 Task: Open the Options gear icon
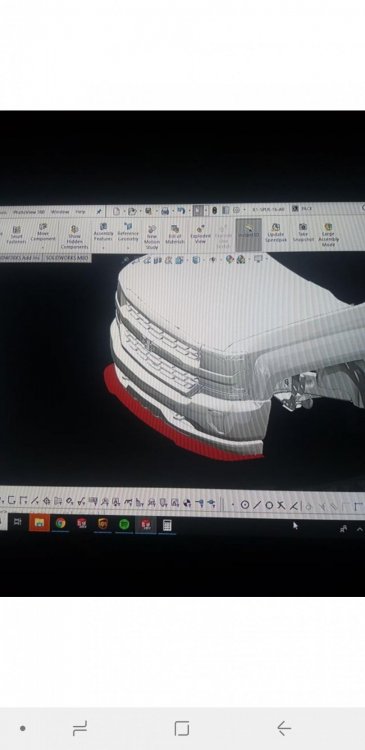[236, 210]
